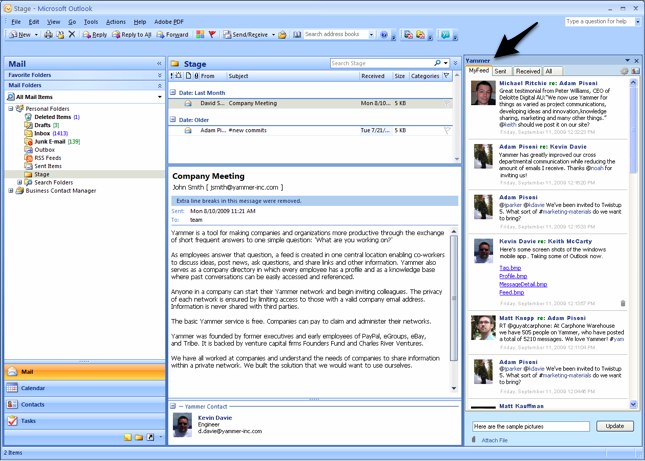Open the New button dropdown arrow
Image resolution: width=645 pixels, height=461 pixels.
click(x=36, y=35)
